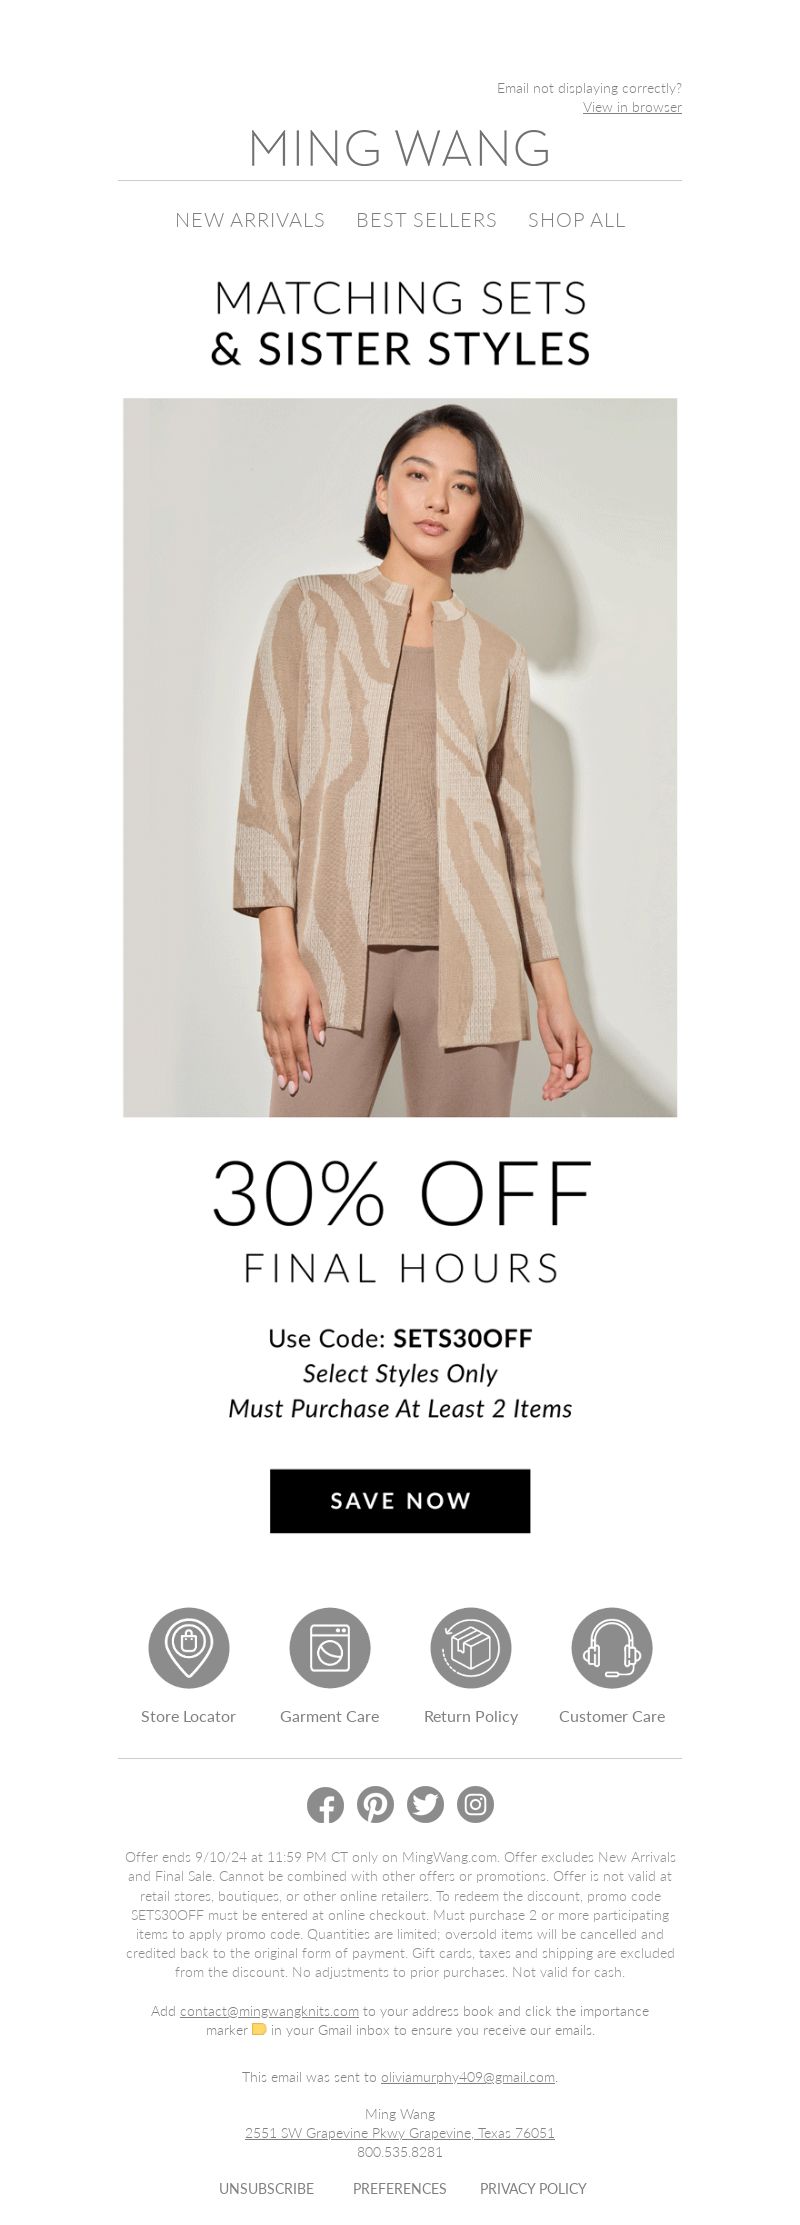Screen dimensions: 800x2225
Task: Open the Preferences footer link
Action: pyautogui.click(x=400, y=2188)
